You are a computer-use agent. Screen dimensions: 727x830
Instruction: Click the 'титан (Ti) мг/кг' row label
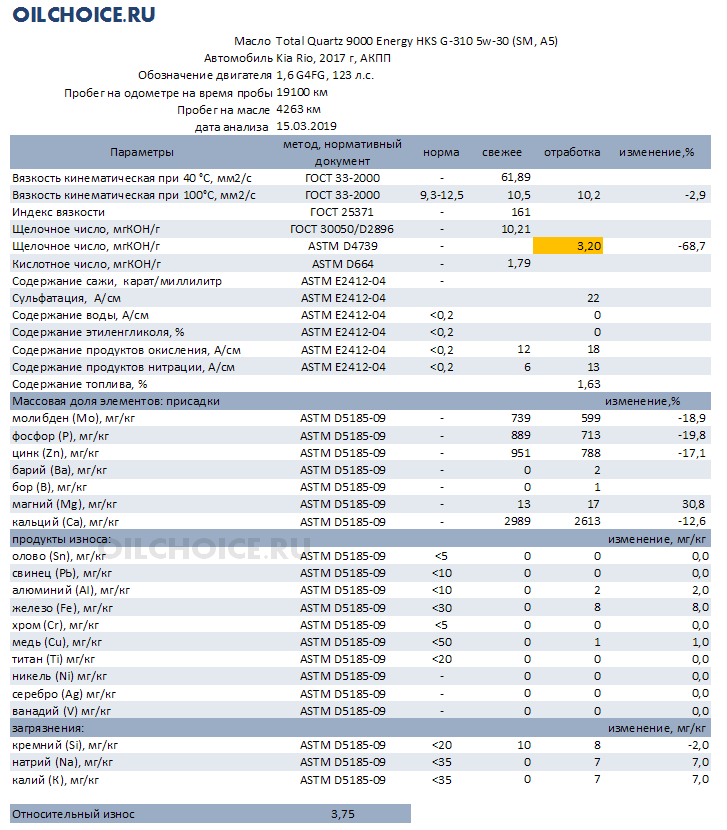53,659
